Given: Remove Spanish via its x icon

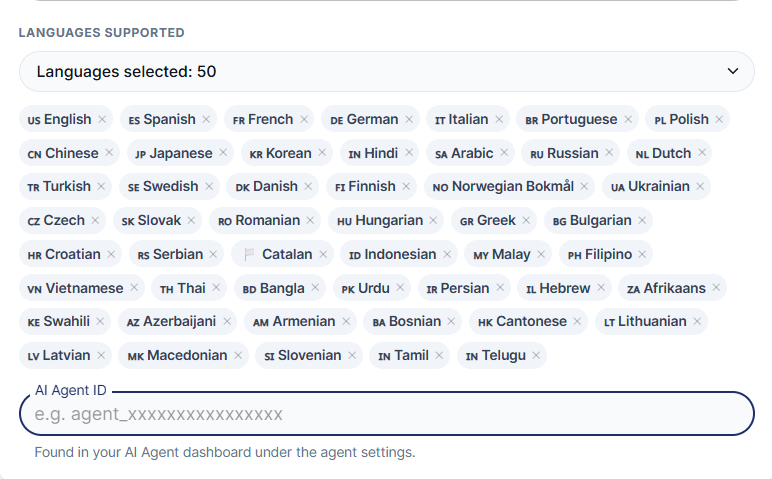Looking at the screenshot, I should pyautogui.click(x=206, y=119).
